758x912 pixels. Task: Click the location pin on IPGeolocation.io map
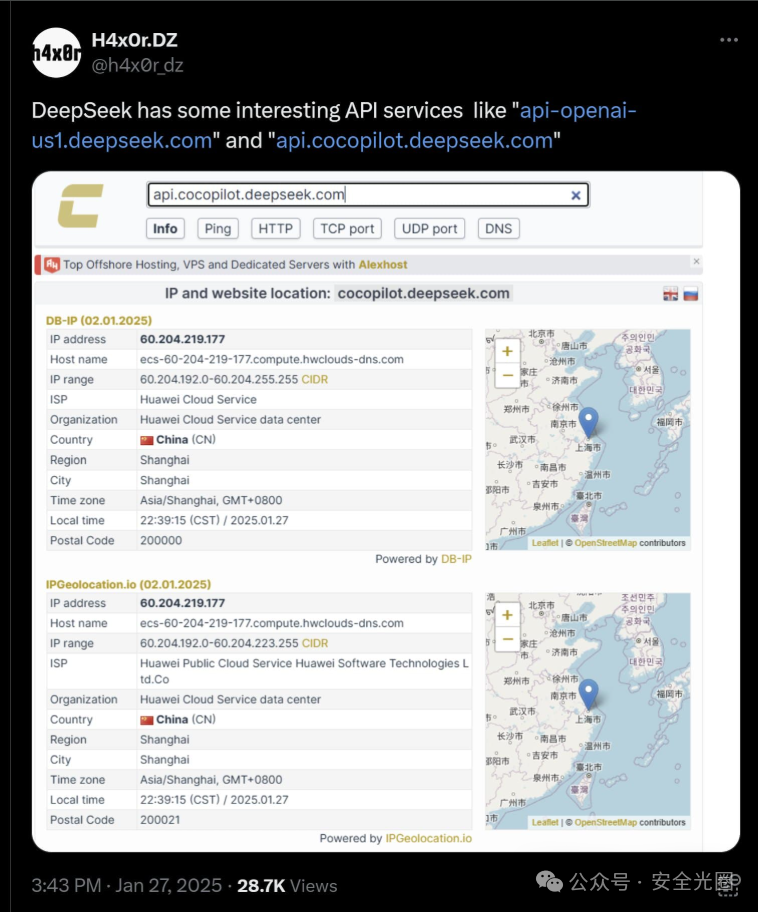click(x=589, y=694)
